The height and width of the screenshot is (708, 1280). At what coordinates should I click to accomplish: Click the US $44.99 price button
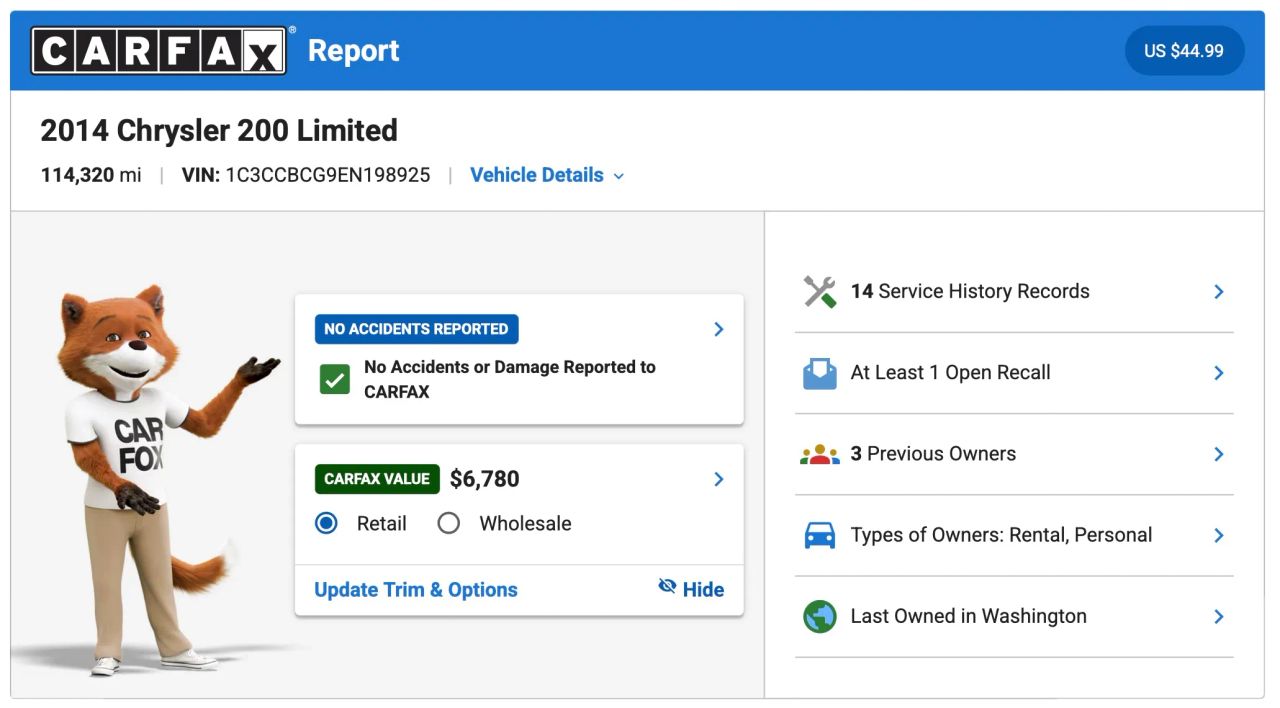pos(1184,51)
